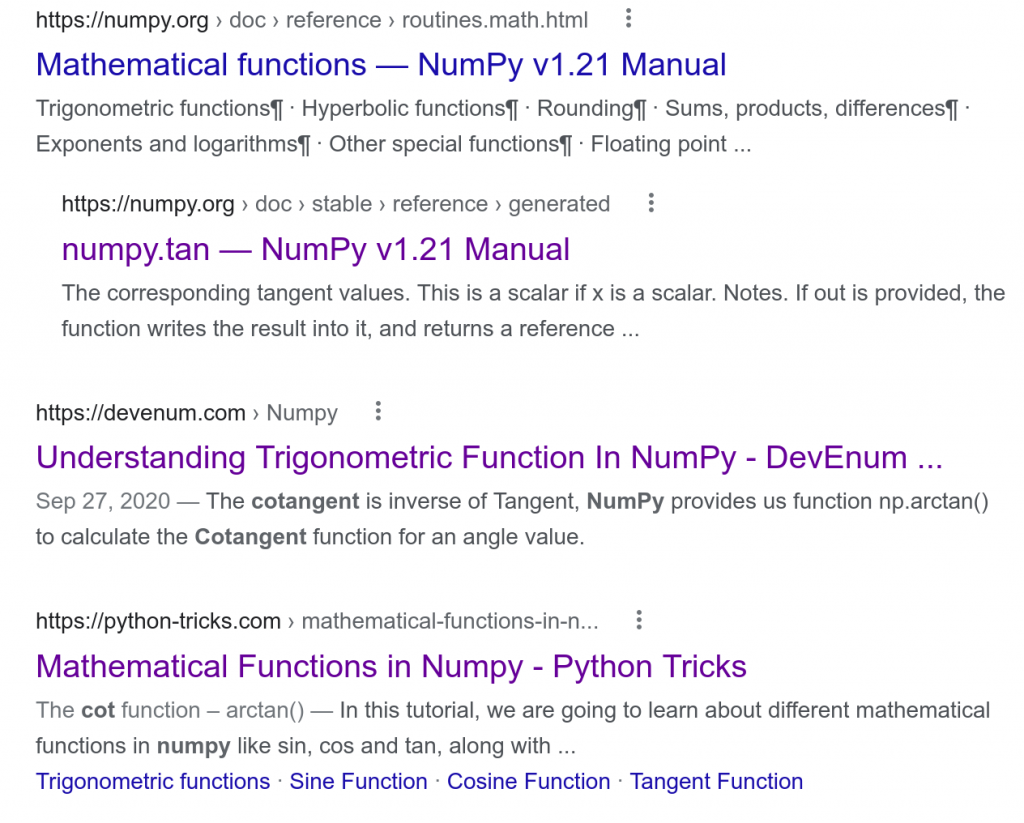This screenshot has height=823, width=1024.
Task: Click snippet text 'Exponents and logarithms'
Action: tap(167, 144)
